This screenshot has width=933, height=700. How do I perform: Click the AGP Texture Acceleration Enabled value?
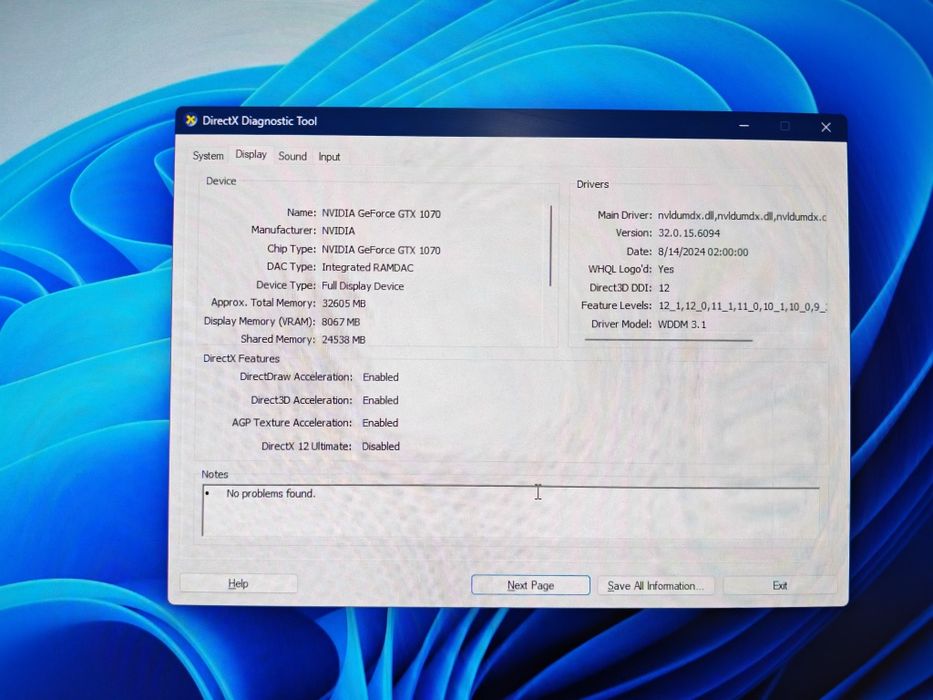pos(380,423)
